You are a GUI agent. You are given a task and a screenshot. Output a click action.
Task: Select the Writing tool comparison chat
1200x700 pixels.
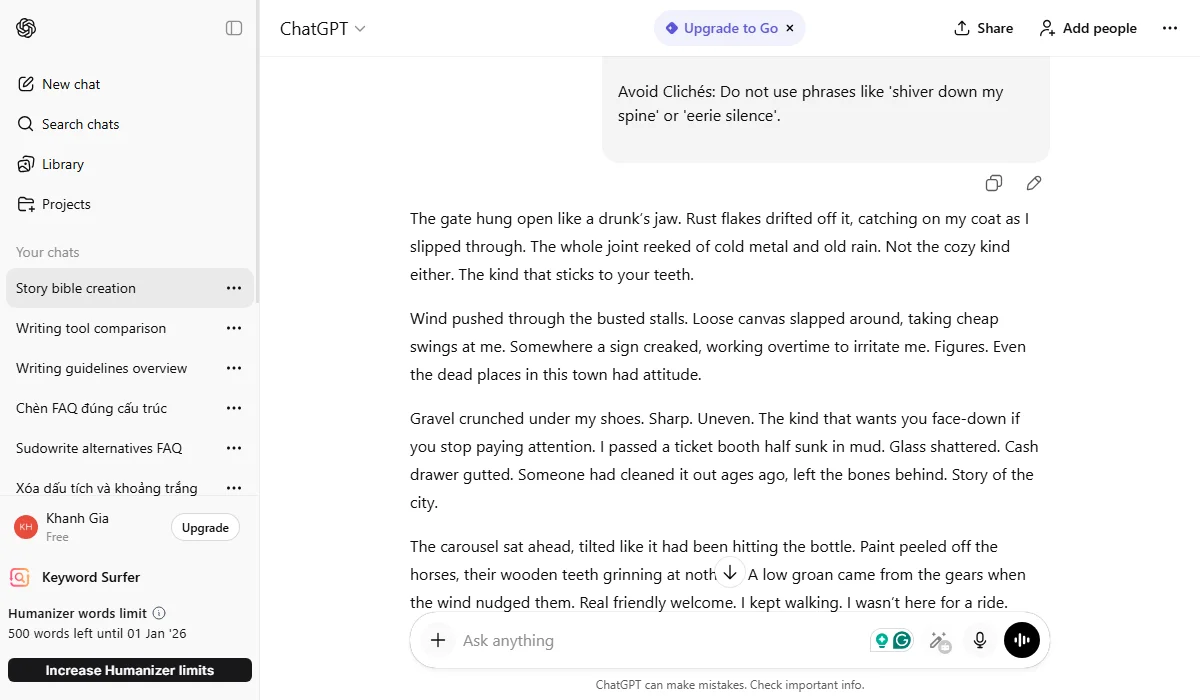(91, 328)
